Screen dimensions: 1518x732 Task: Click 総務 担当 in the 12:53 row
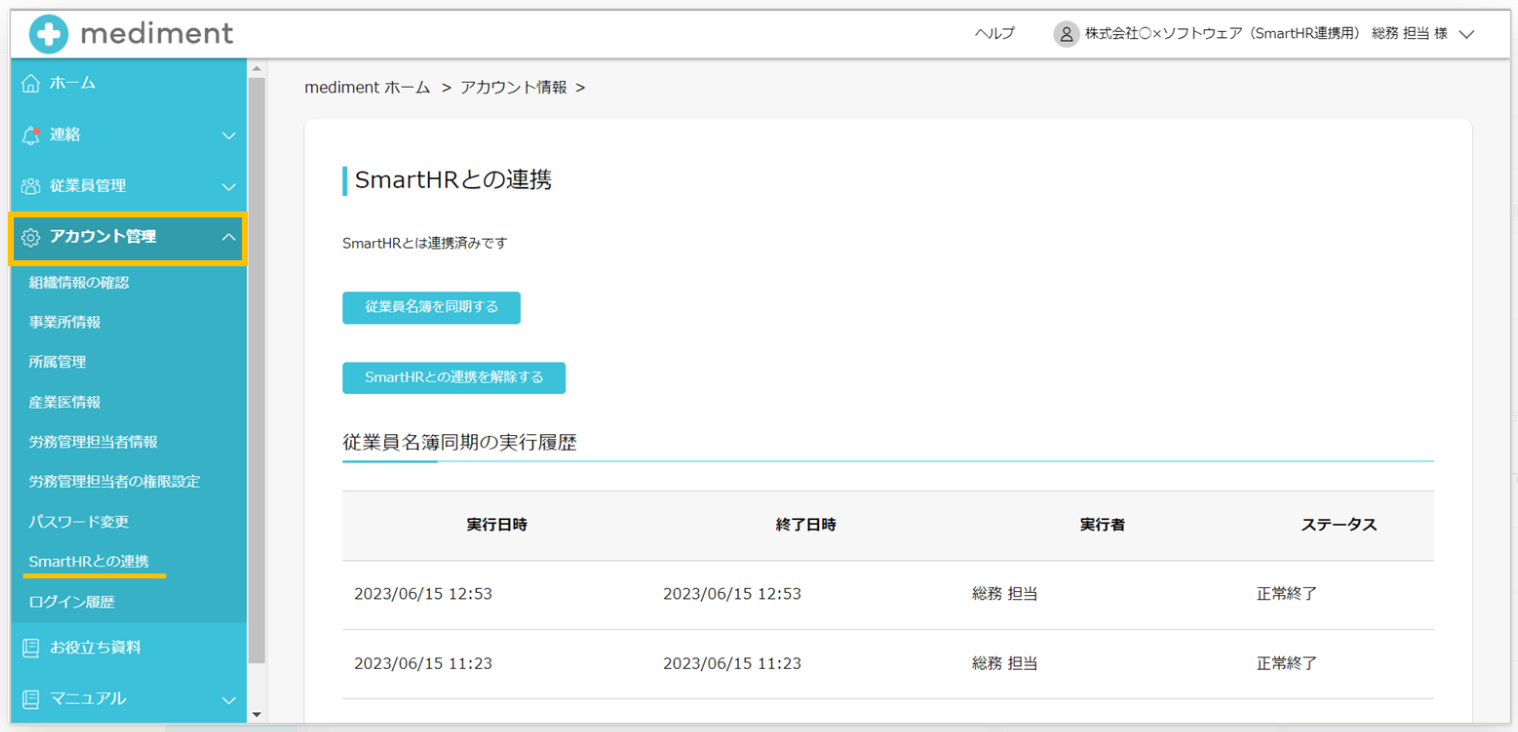[1004, 594]
